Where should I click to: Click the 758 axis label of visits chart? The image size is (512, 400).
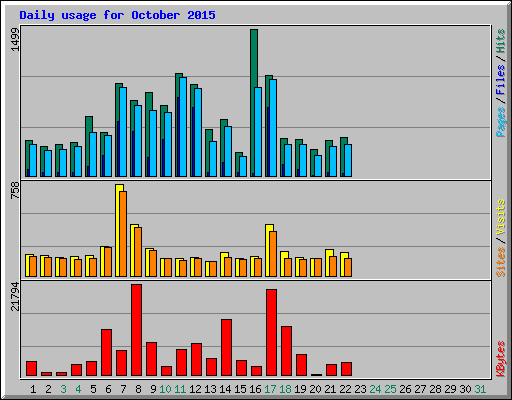click(15, 191)
